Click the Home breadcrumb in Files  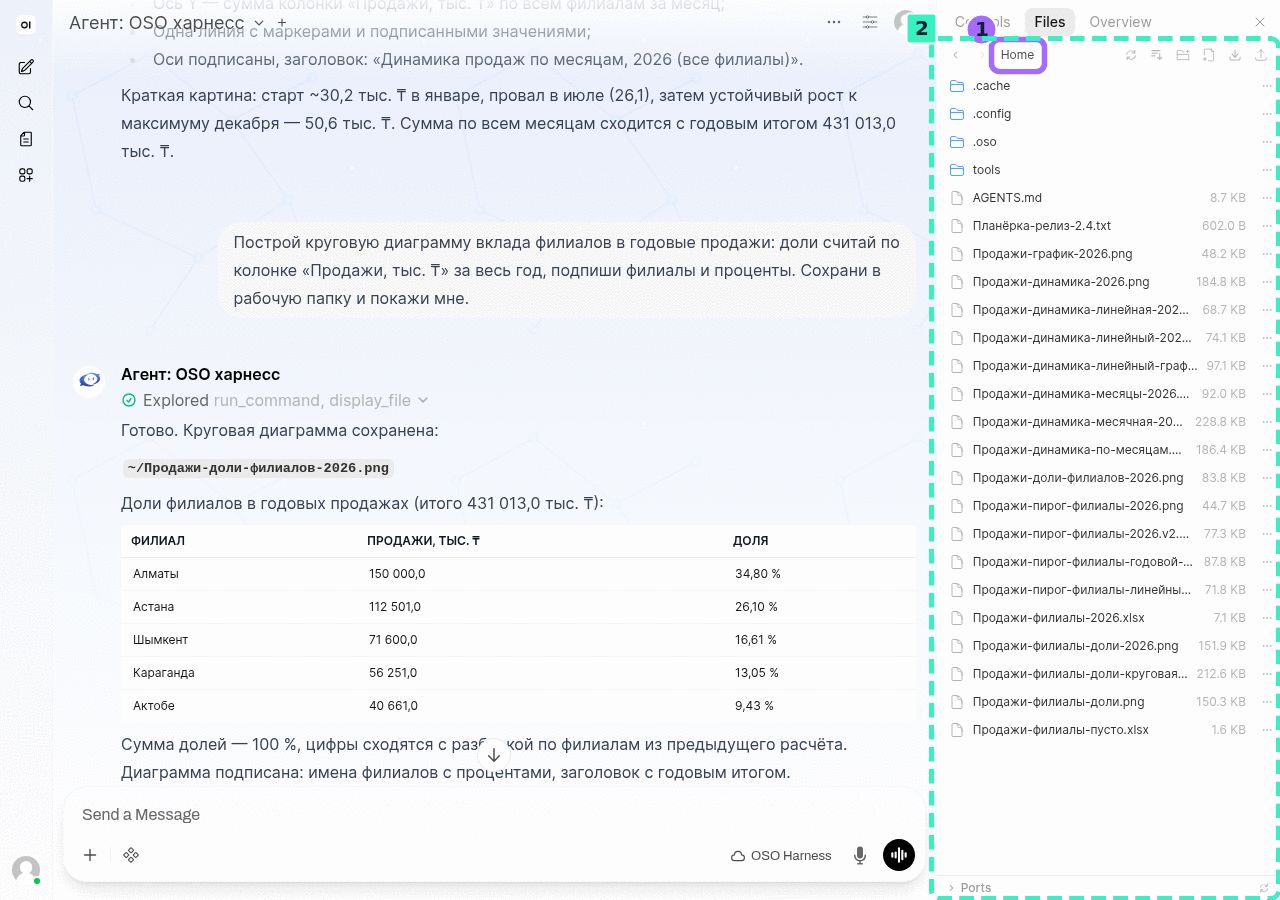tap(1017, 55)
